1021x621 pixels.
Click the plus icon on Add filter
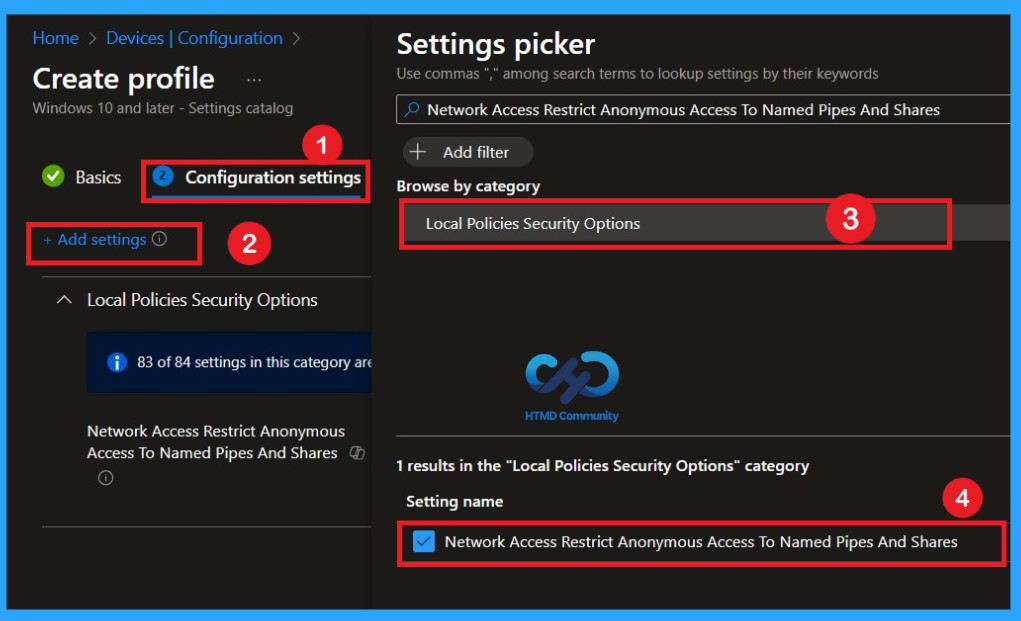click(x=417, y=151)
